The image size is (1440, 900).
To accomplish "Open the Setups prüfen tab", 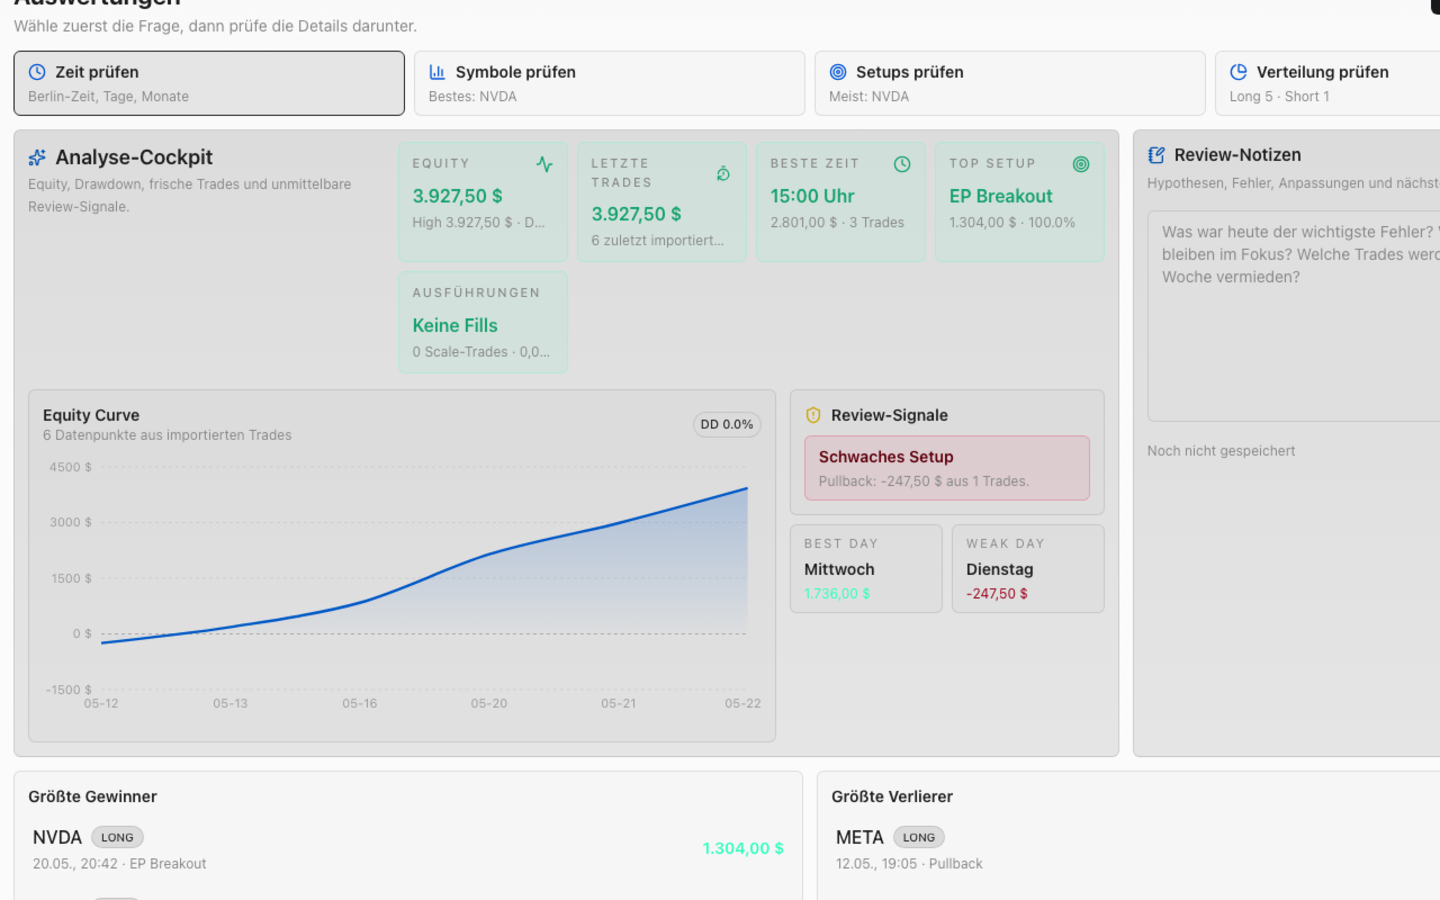I will (x=1010, y=83).
